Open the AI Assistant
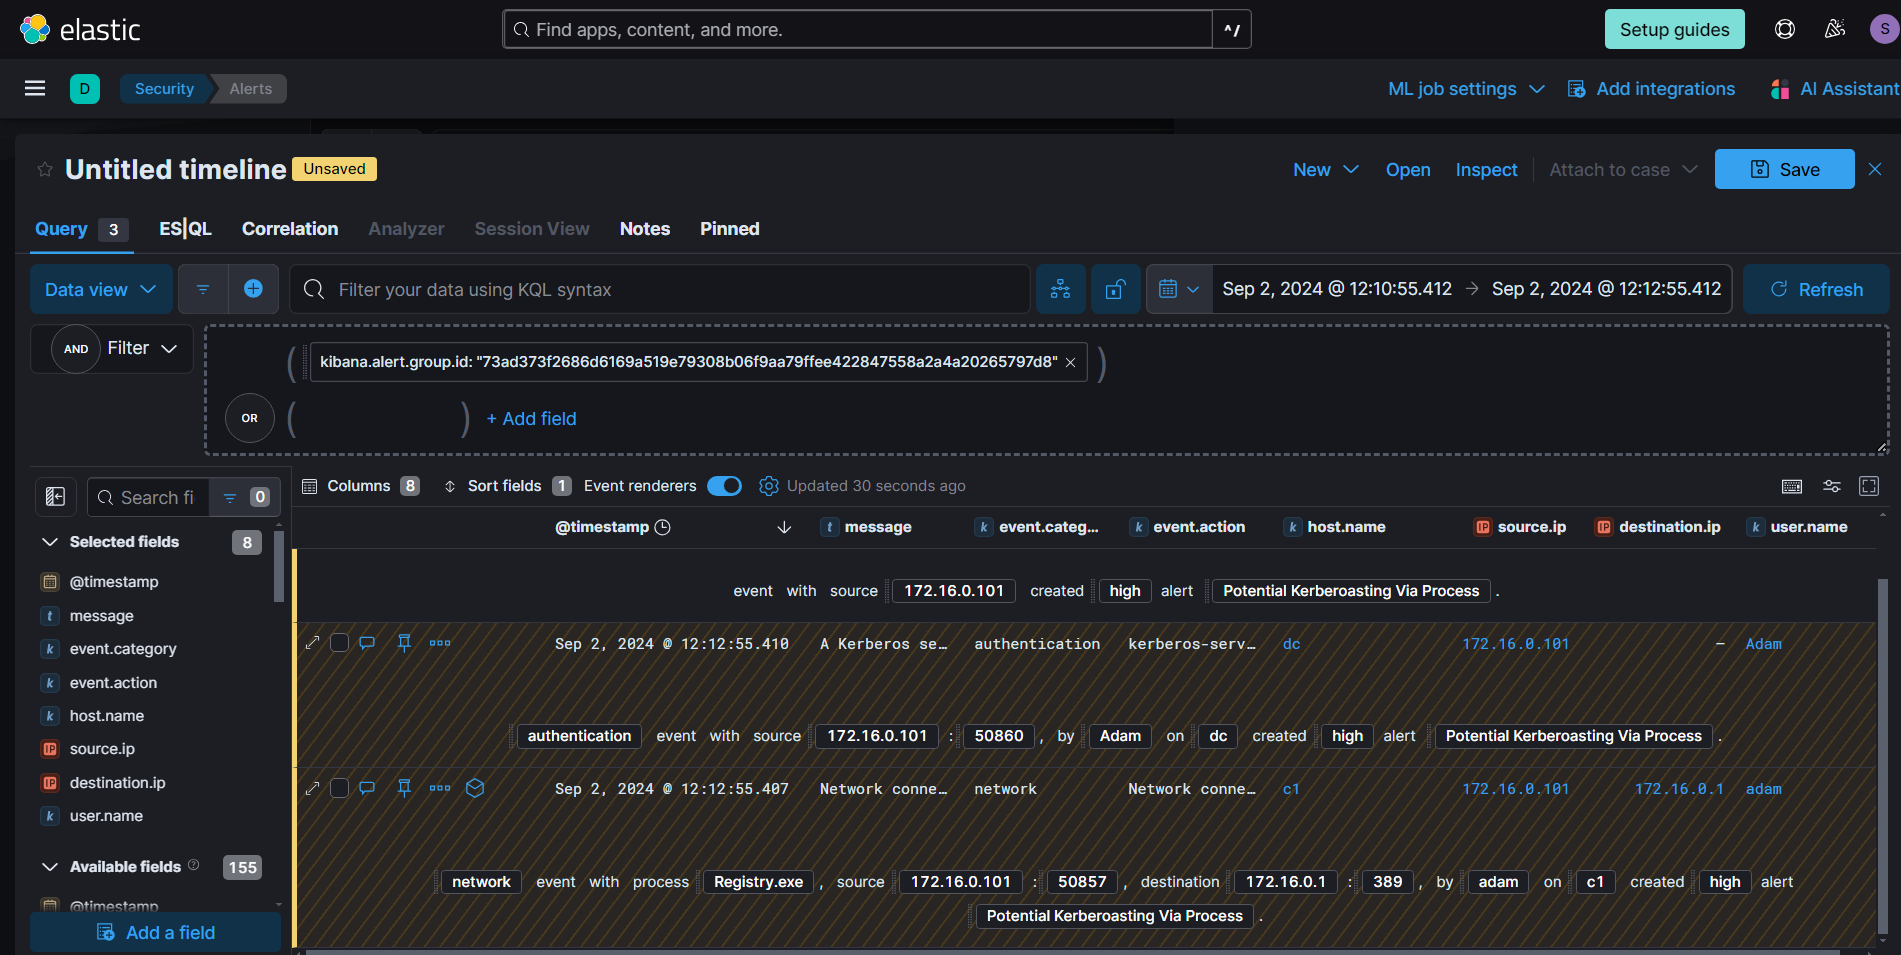 coord(1835,89)
